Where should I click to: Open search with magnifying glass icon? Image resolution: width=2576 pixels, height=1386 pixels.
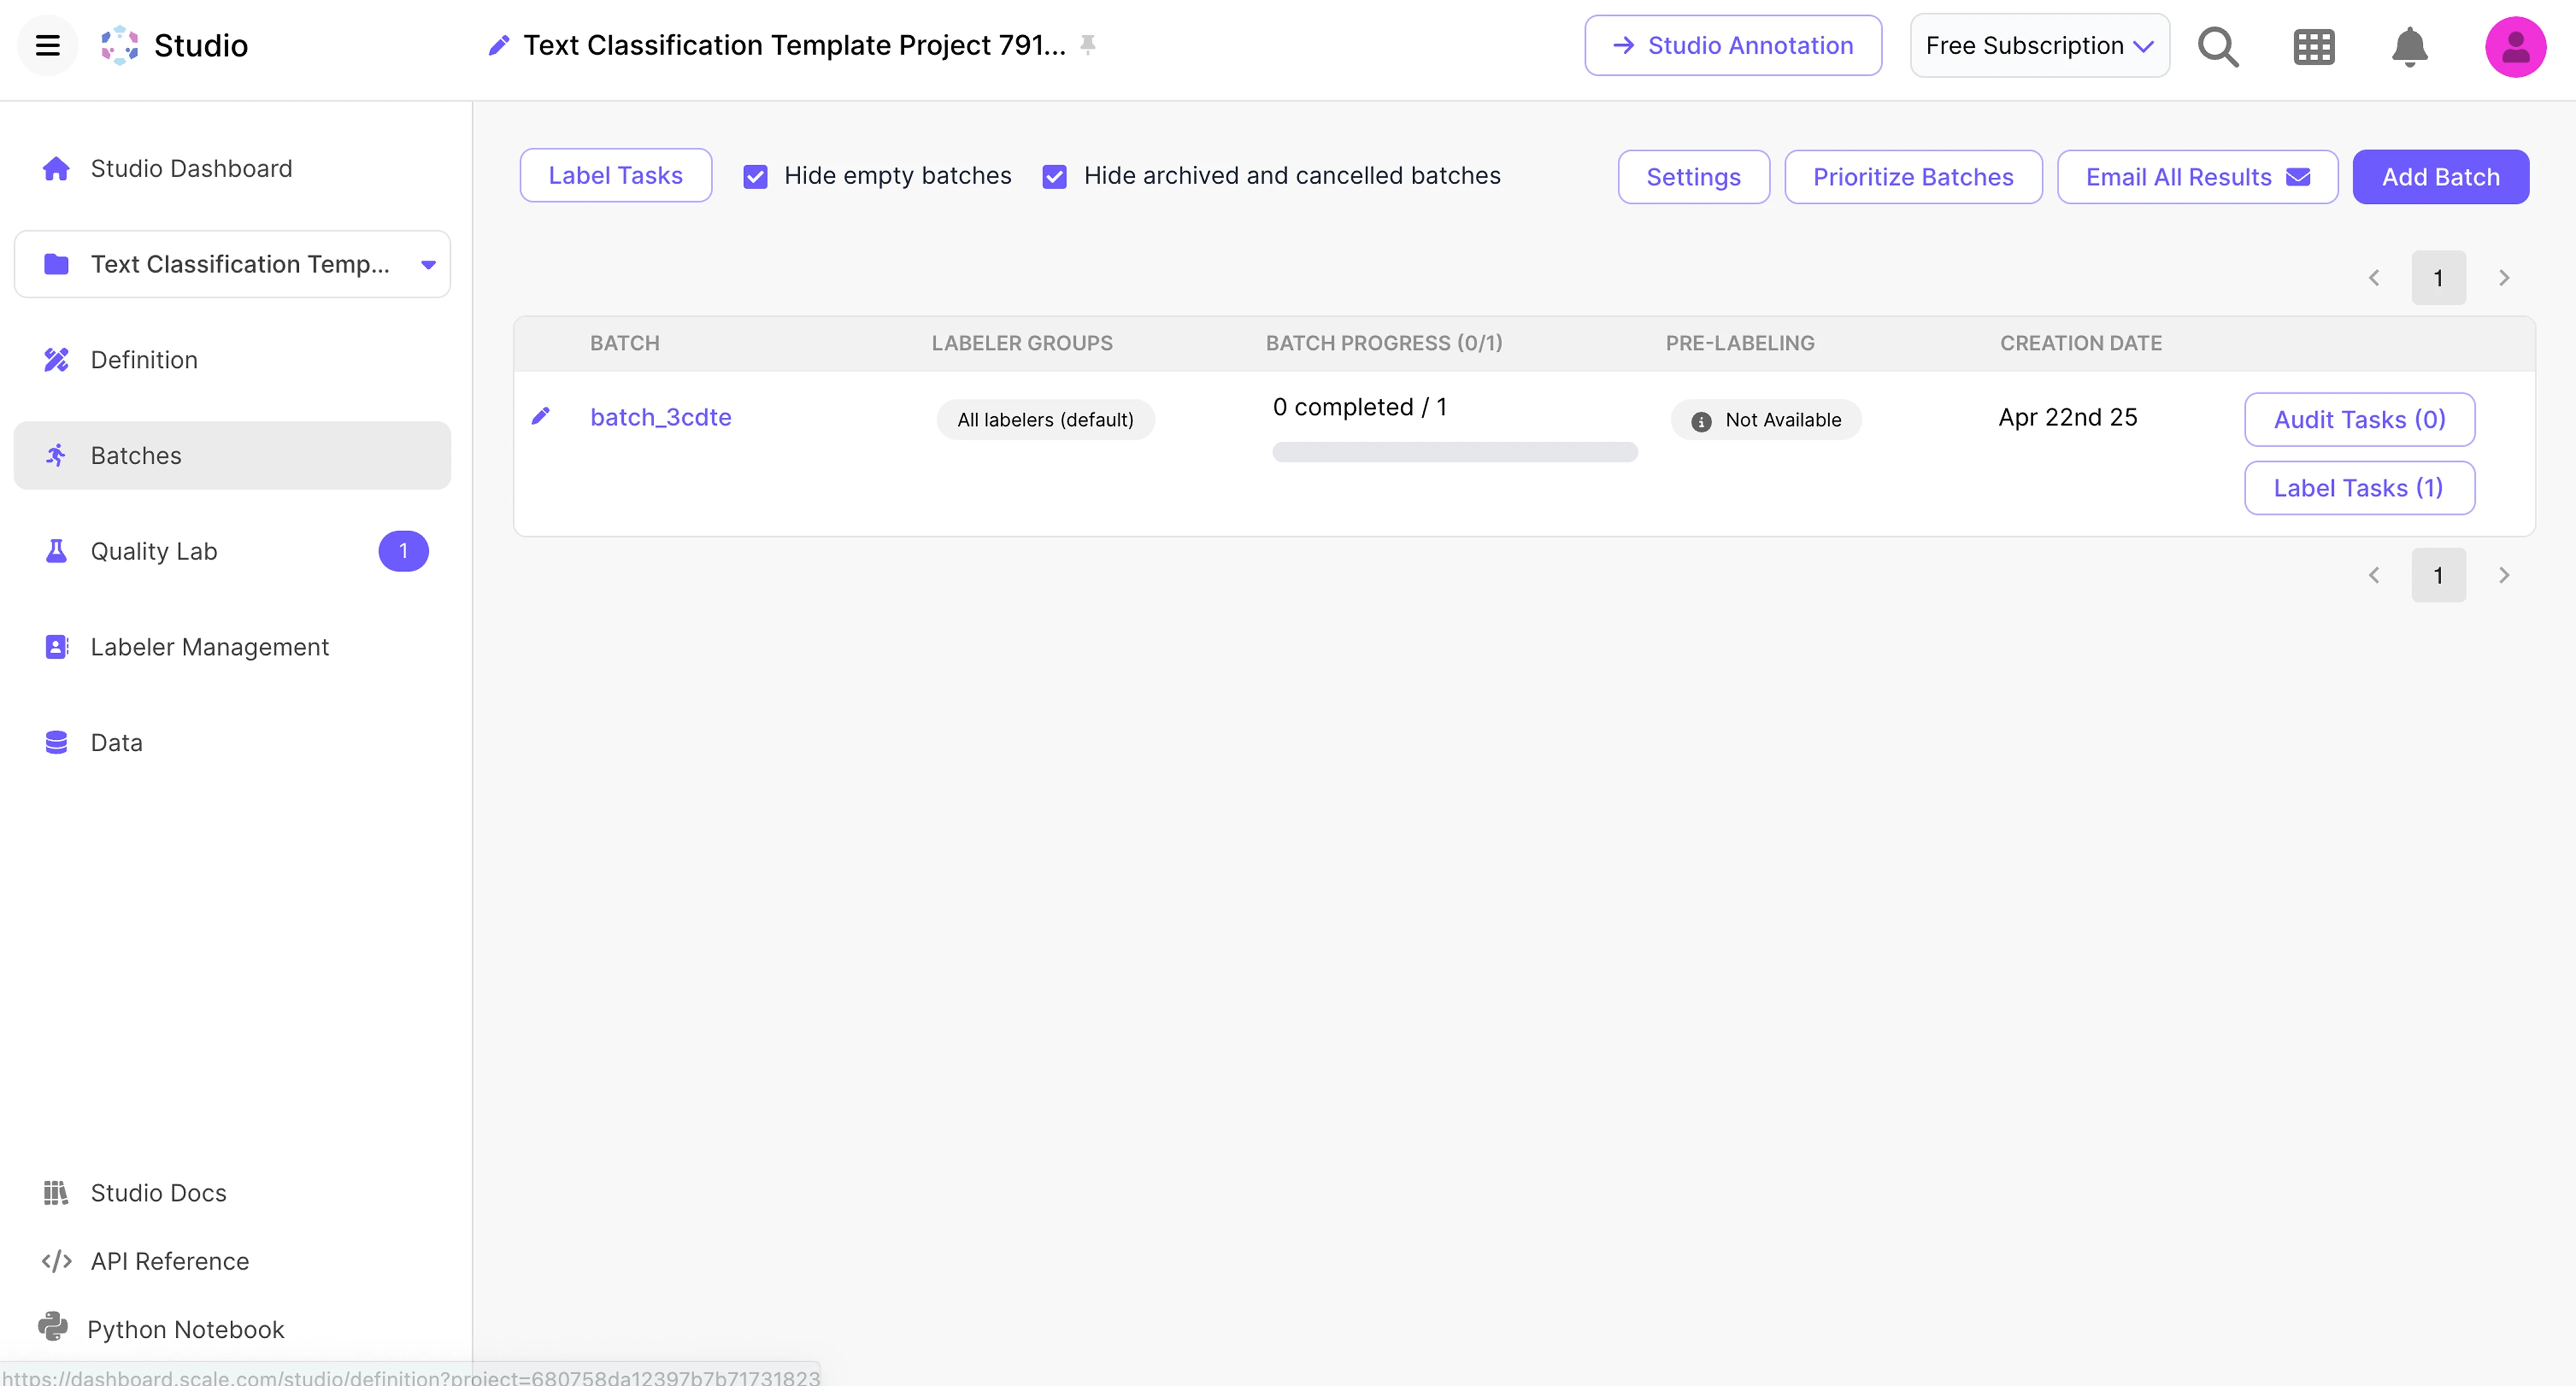tap(2218, 46)
